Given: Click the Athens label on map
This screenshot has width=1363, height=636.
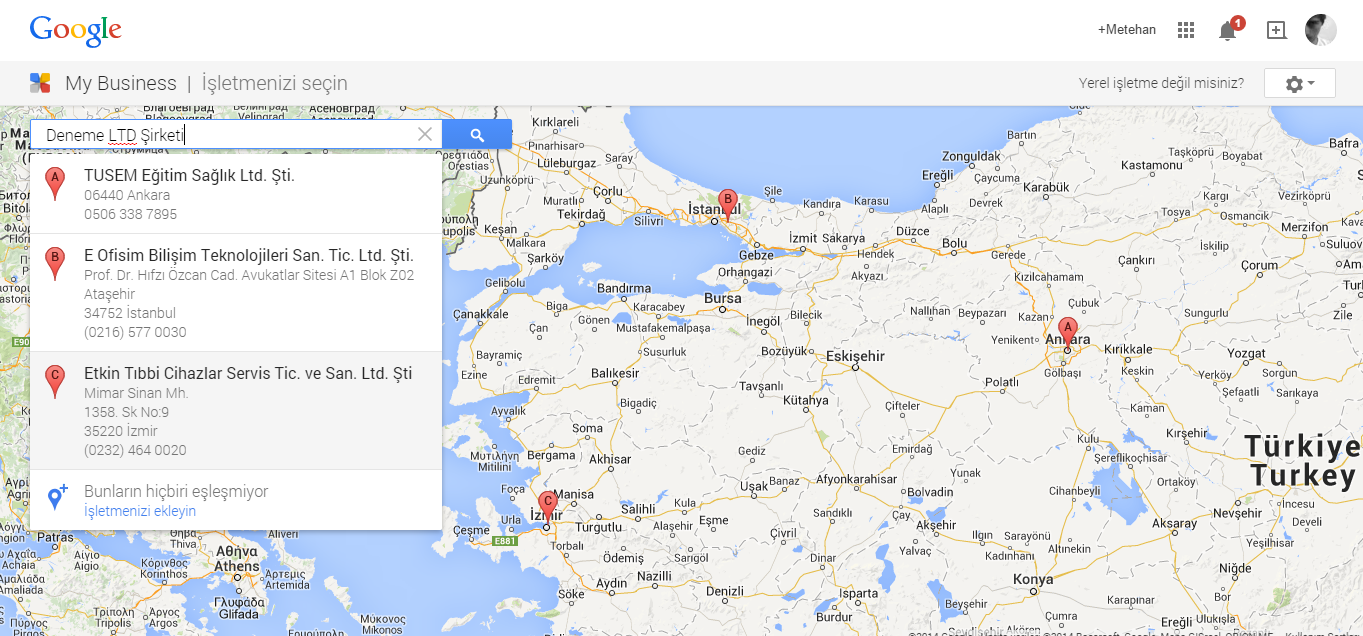Looking at the screenshot, I should coord(237,566).
